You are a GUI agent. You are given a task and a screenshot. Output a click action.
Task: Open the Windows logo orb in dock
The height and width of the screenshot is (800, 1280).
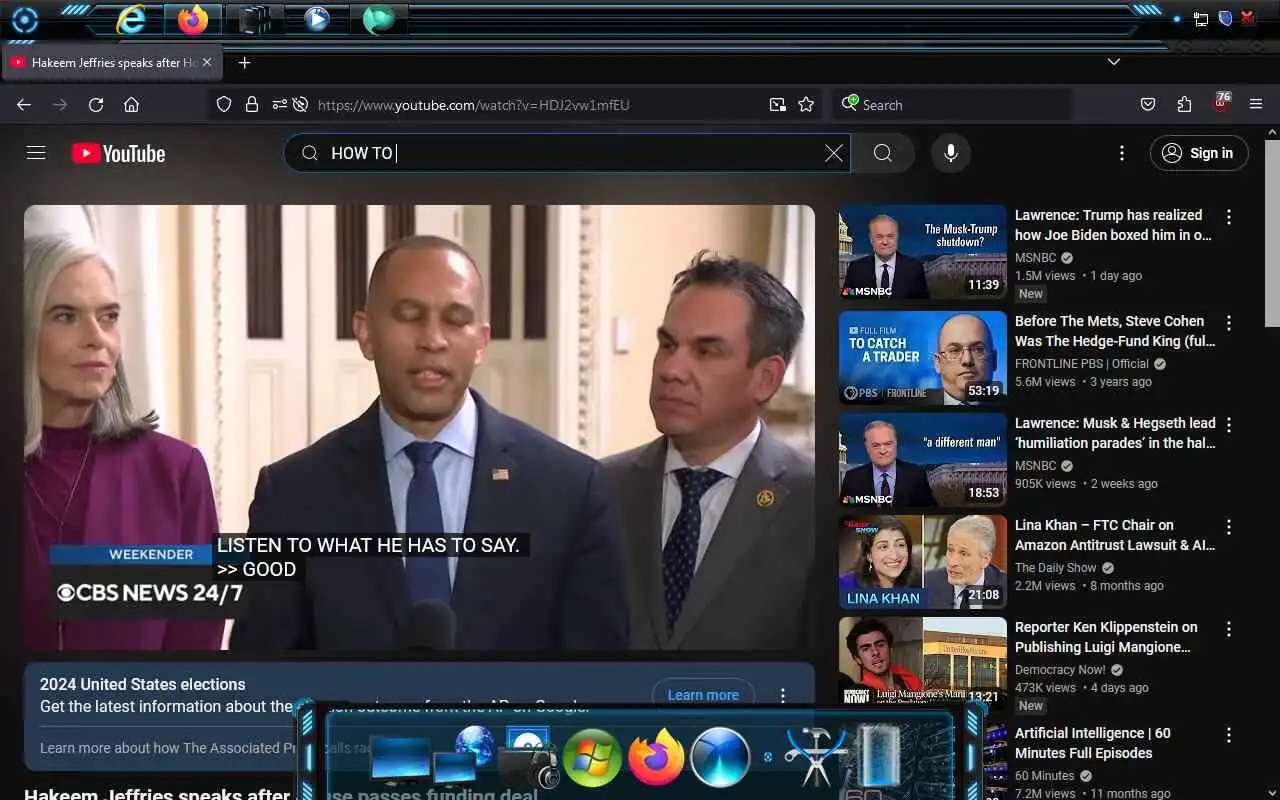coord(591,757)
